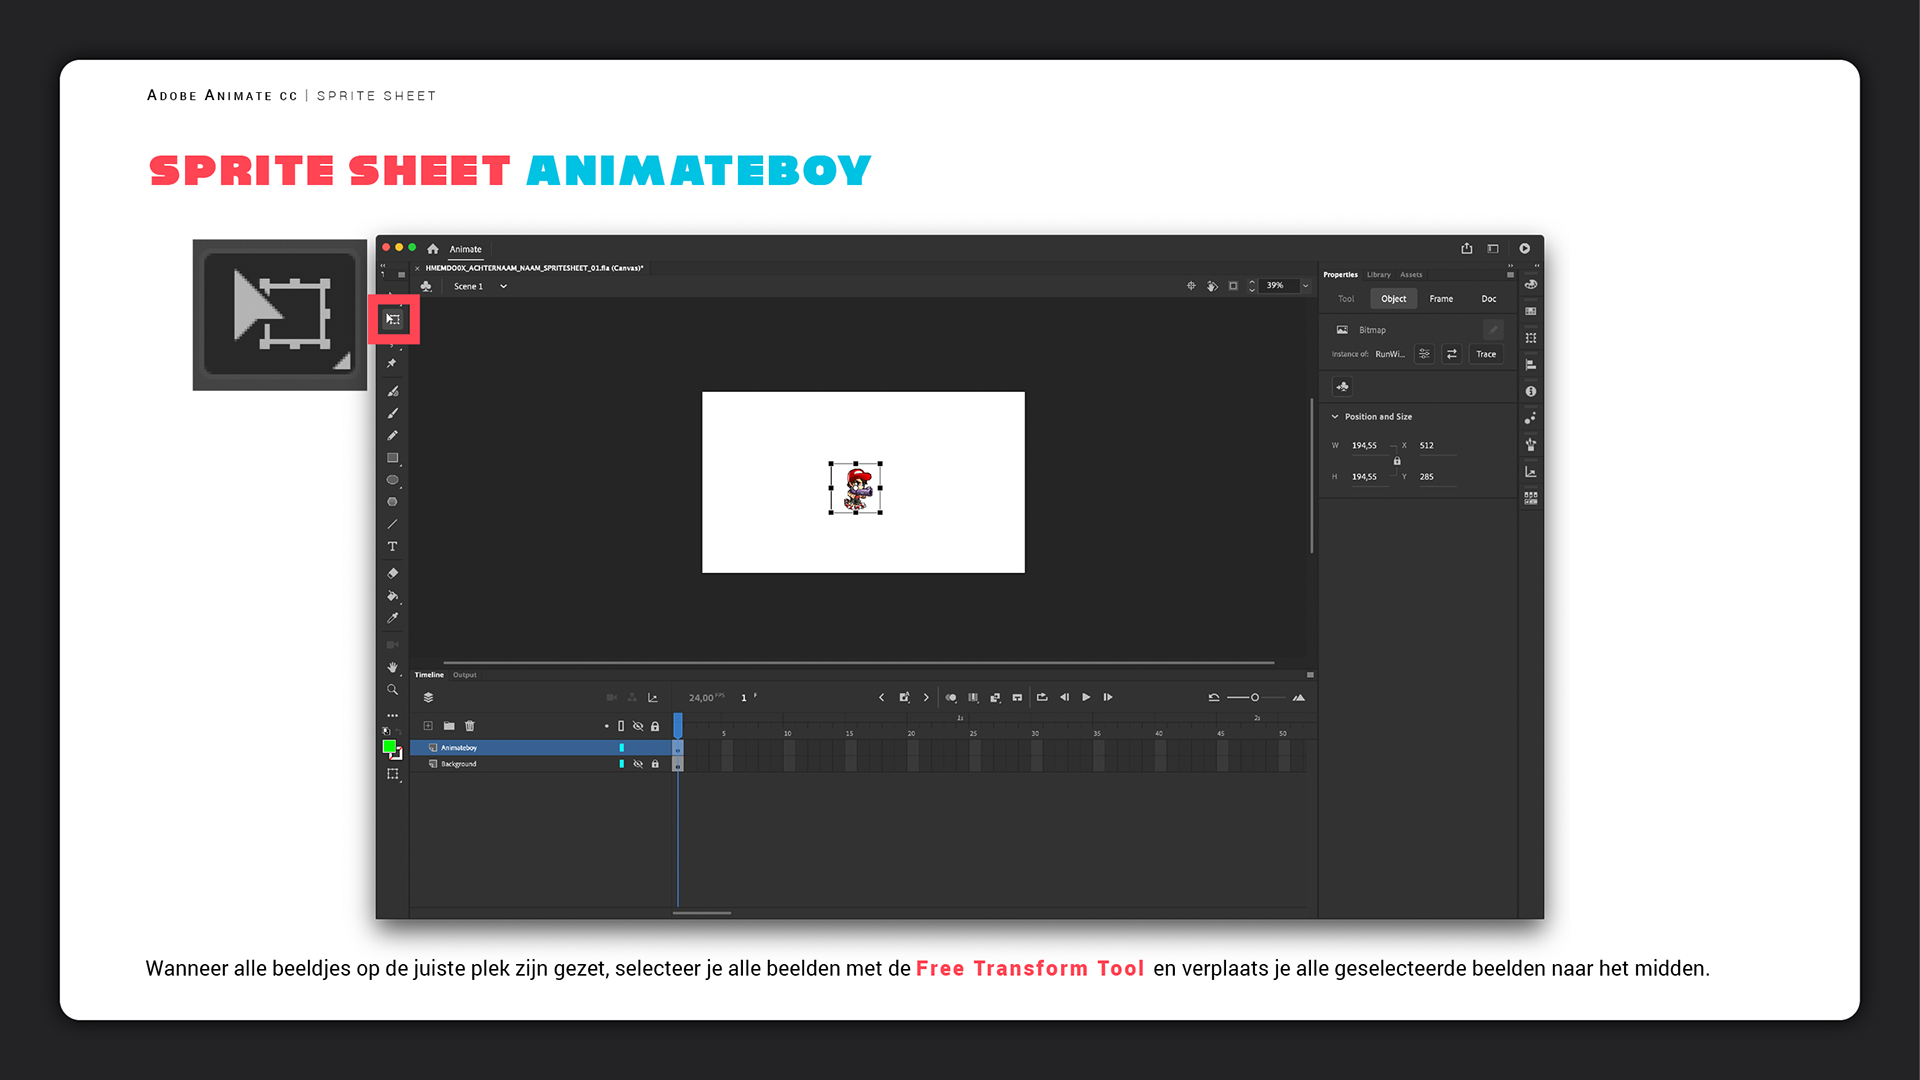
Task: Choose the Zoom magnifier tool
Action: (x=392, y=689)
